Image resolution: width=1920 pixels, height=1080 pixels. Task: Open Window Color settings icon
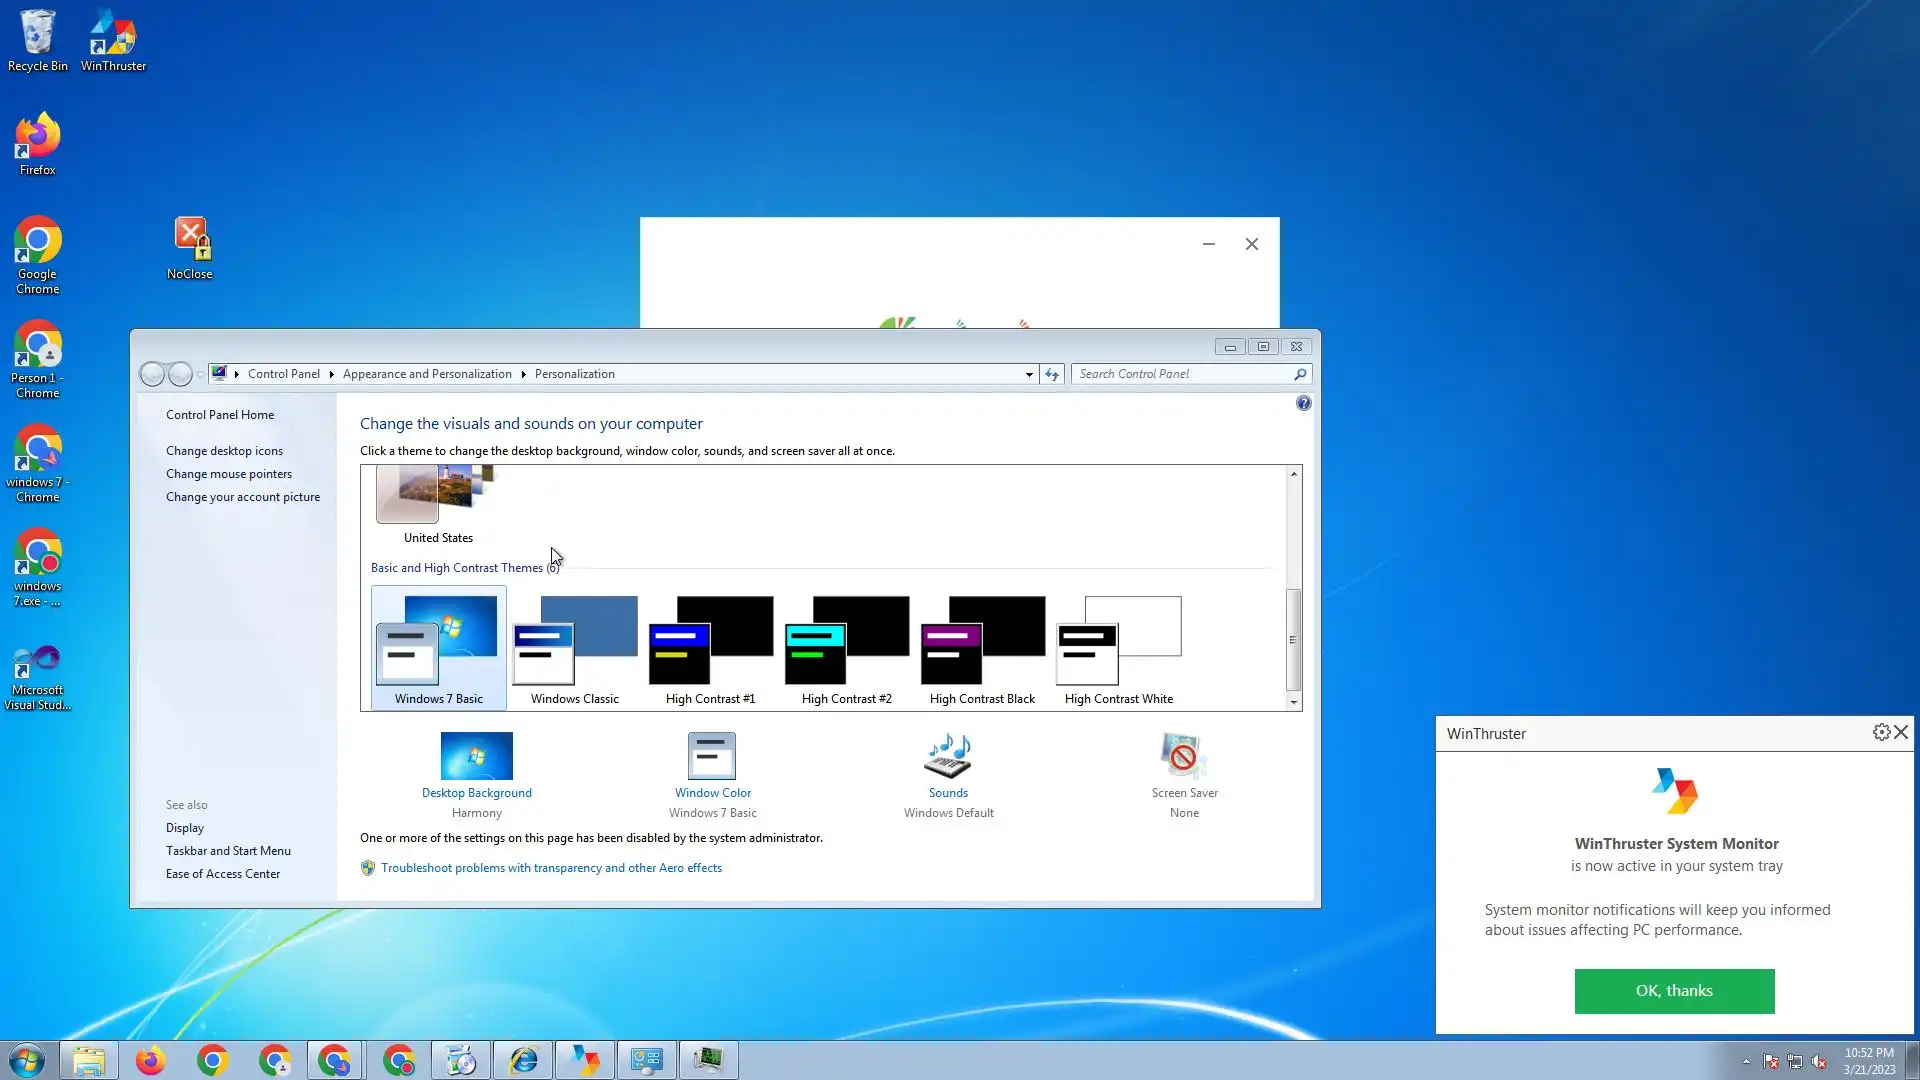712,756
